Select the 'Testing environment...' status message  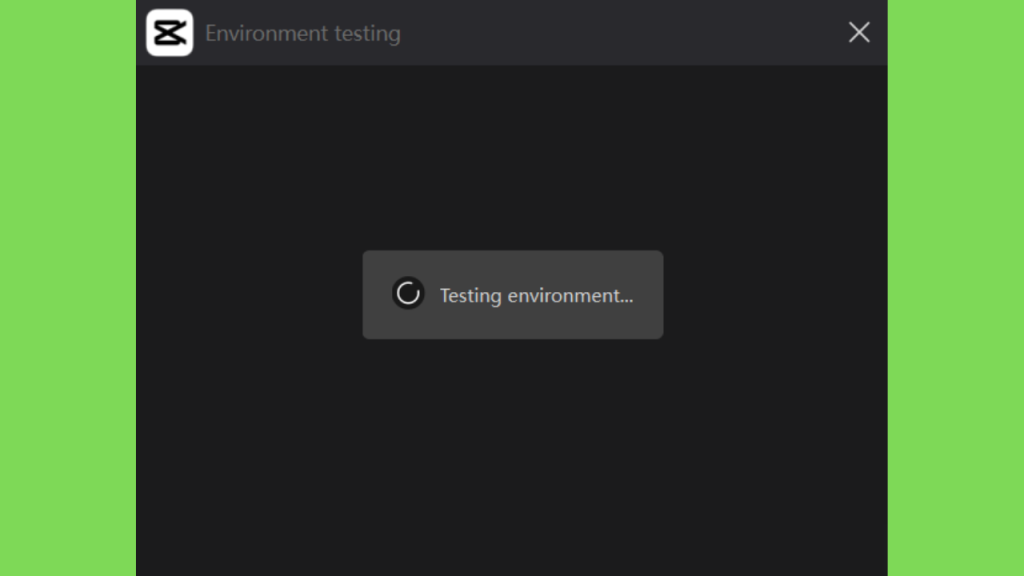(536, 295)
